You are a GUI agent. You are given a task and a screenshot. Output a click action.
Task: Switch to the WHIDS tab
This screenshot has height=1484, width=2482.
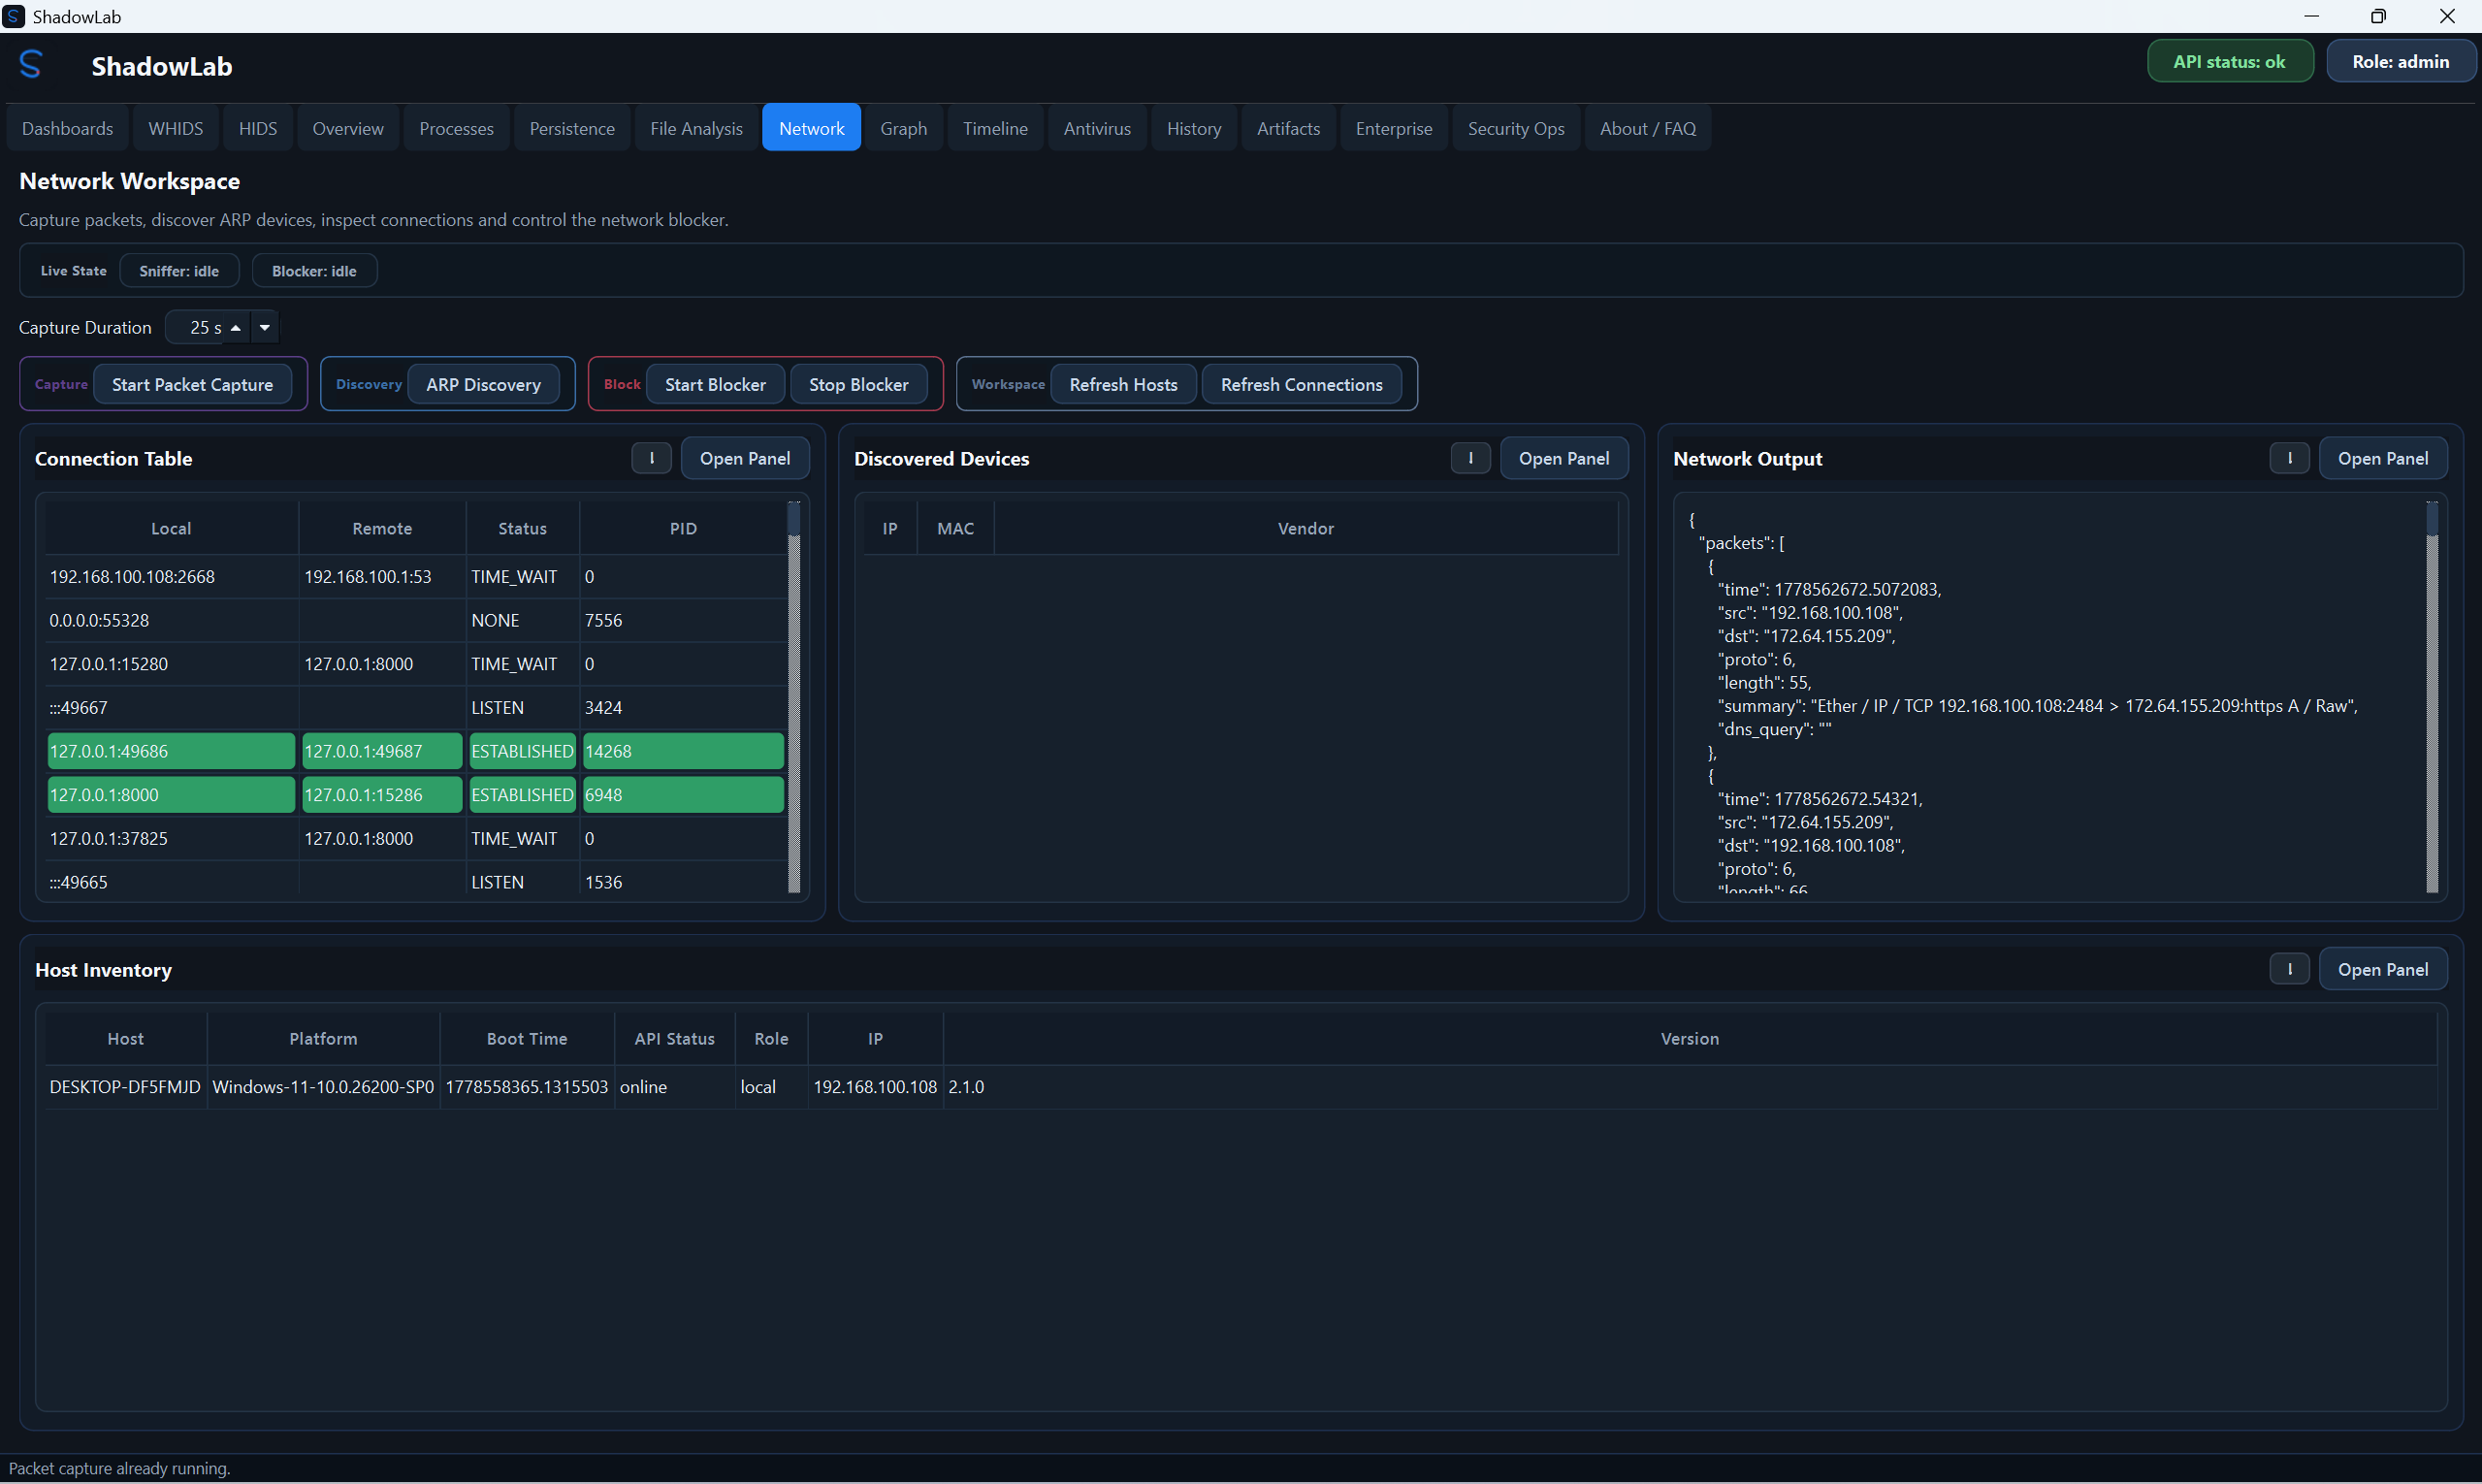point(176,128)
